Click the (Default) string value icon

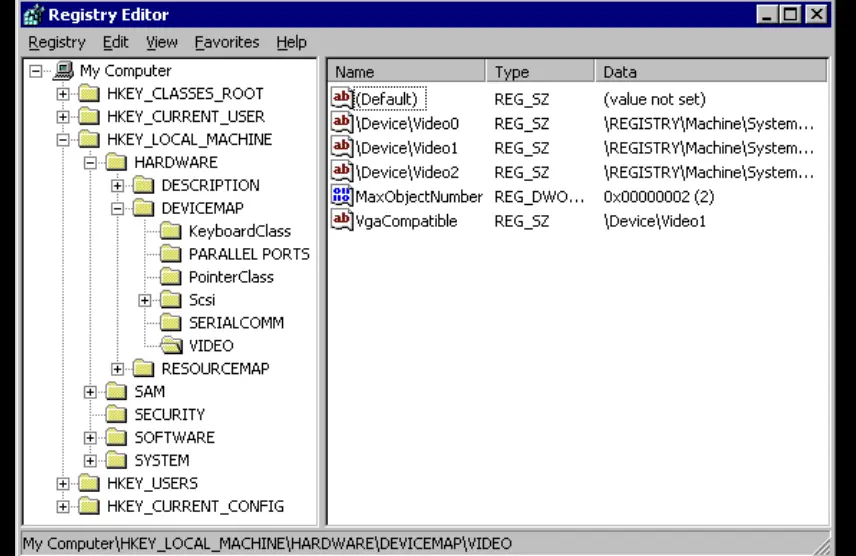(x=342, y=99)
